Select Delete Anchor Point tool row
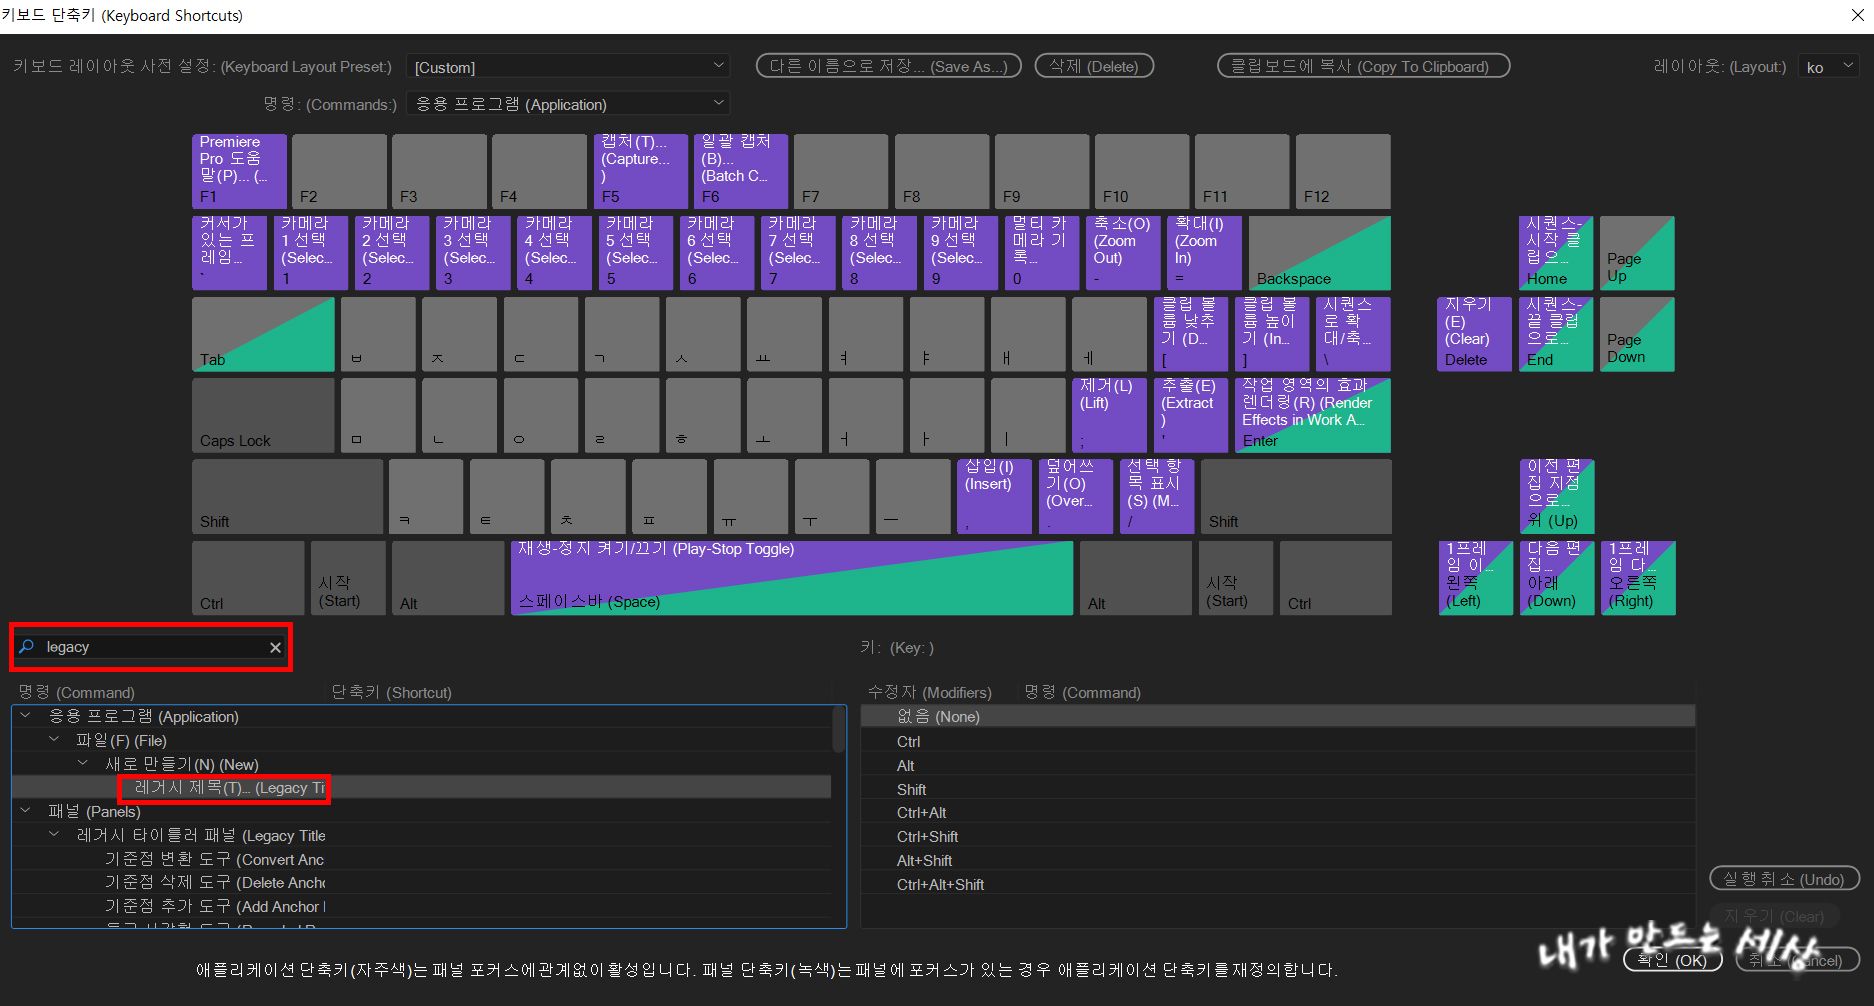The height and width of the screenshot is (1006, 1874). pos(421,883)
